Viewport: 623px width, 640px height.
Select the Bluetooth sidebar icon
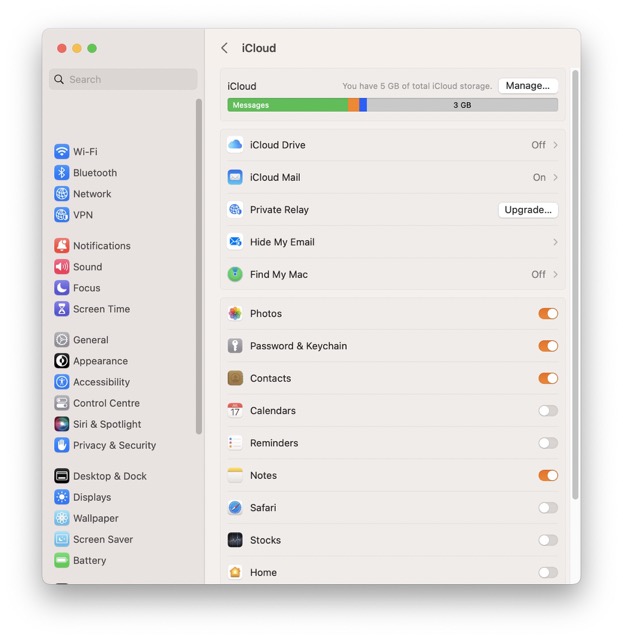(62, 173)
